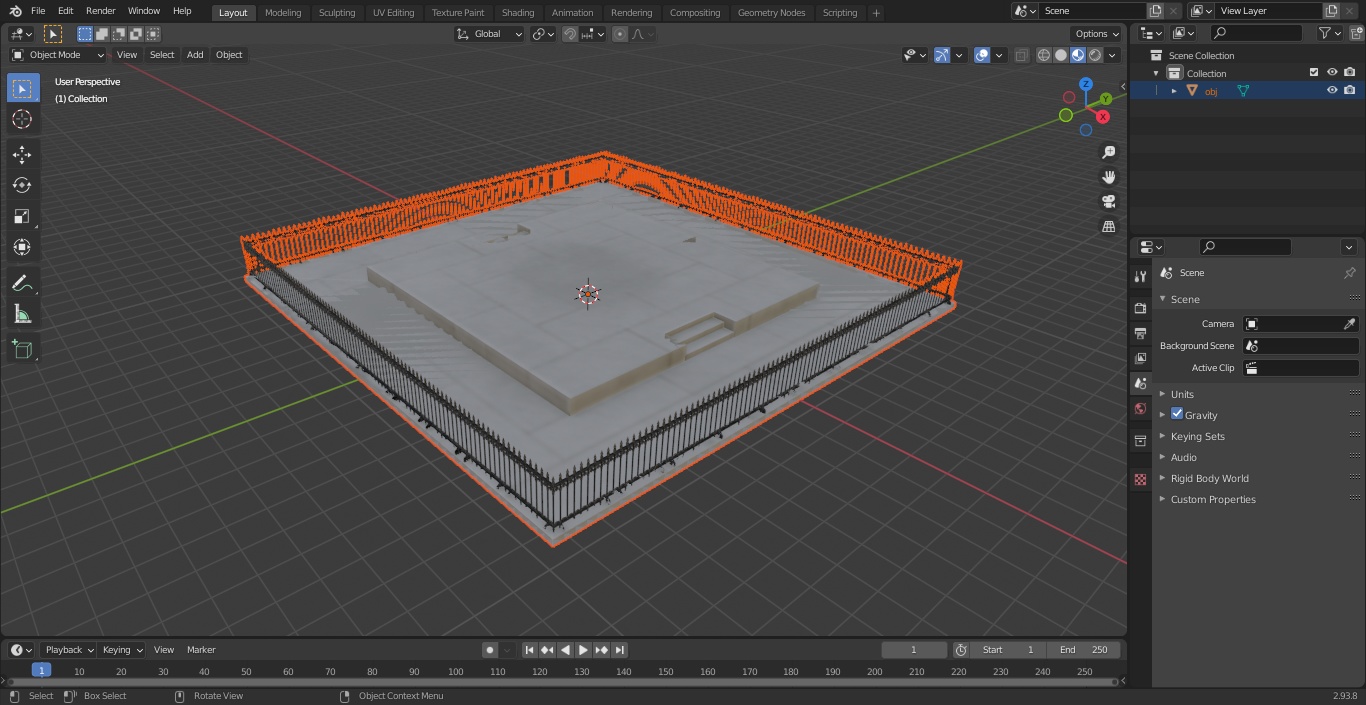This screenshot has width=1366, height=705.
Task: Toggle X-ray display
Action: pyautogui.click(x=1021, y=55)
